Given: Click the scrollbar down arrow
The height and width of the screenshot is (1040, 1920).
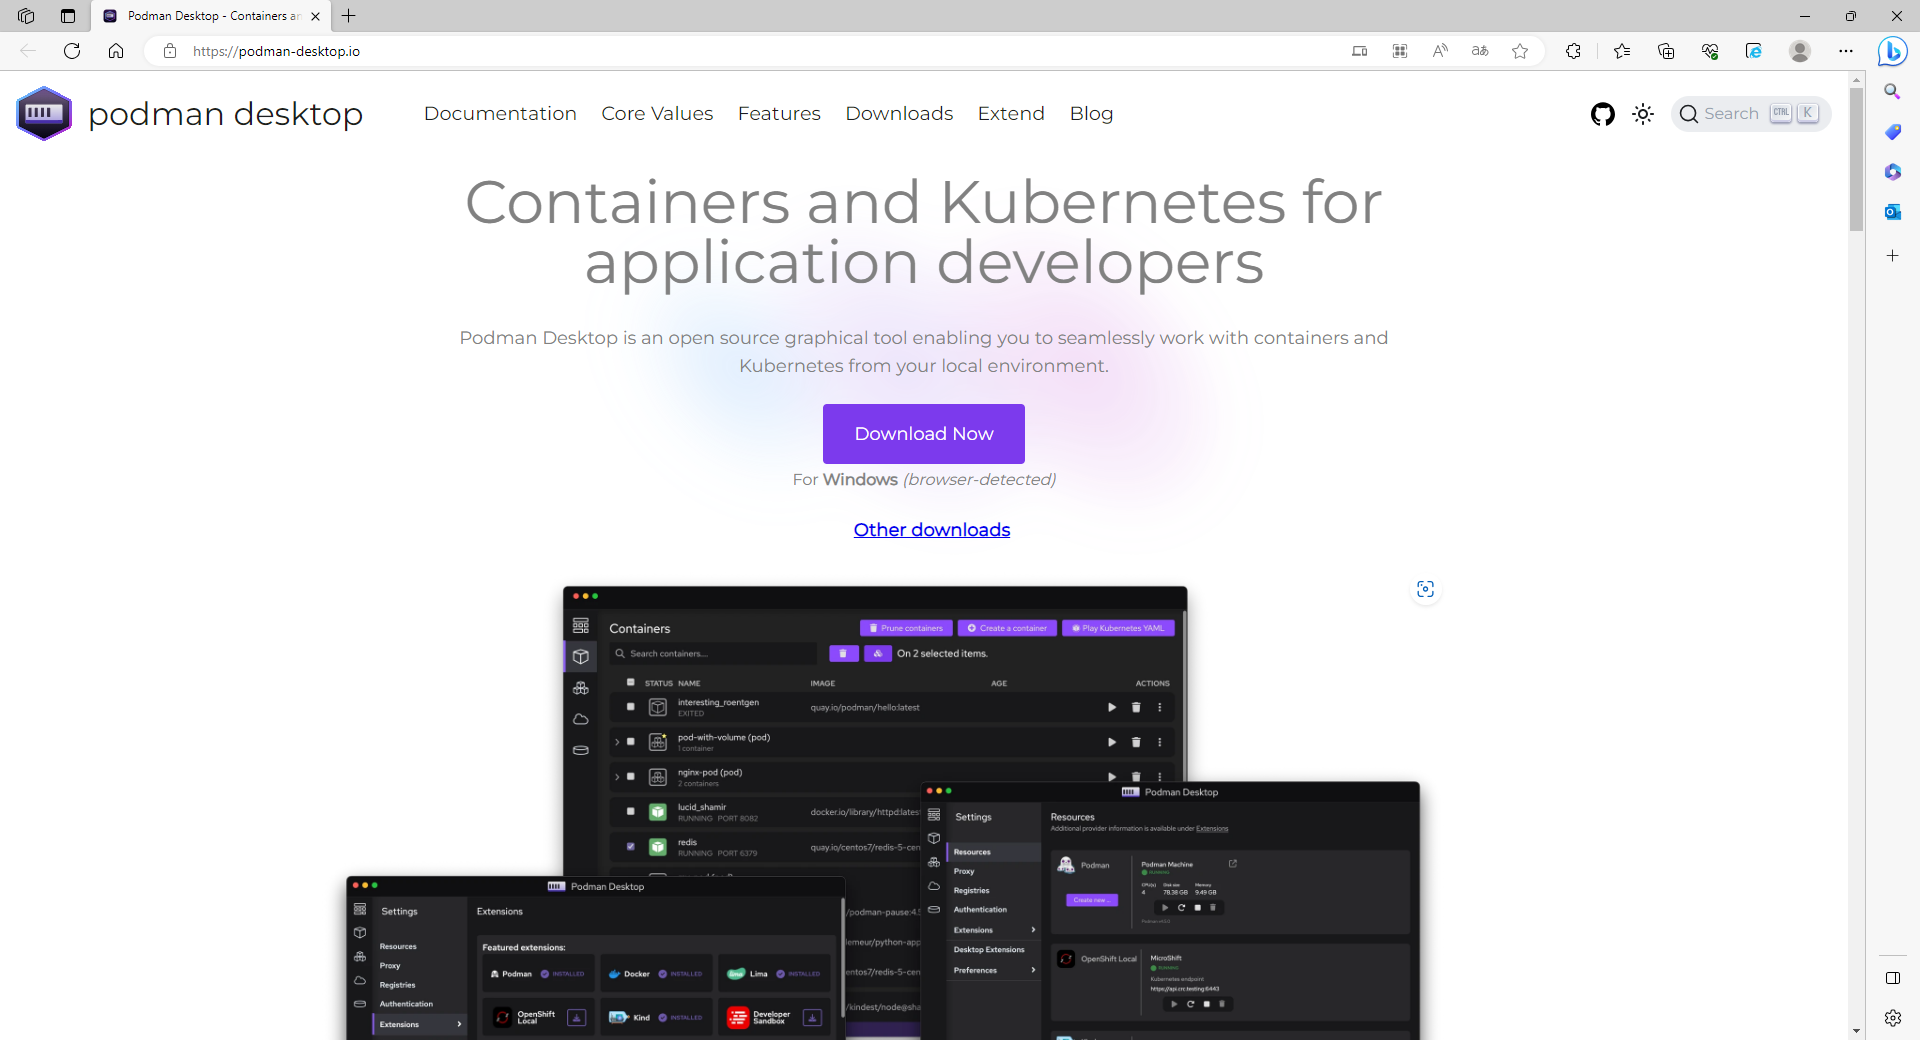Looking at the screenshot, I should point(1856,1031).
